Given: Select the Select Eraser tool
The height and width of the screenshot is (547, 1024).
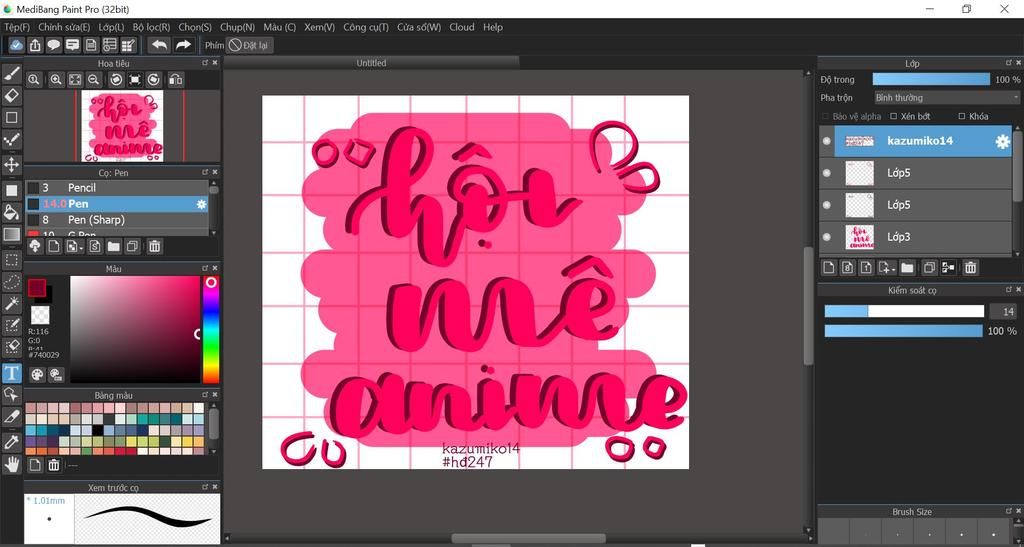Looking at the screenshot, I should pyautogui.click(x=12, y=347).
